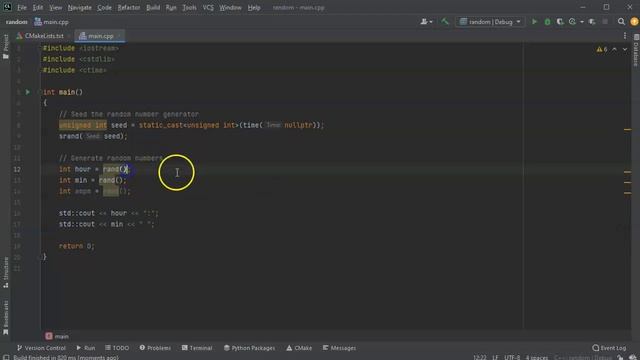640x360 pixels.
Task: Open the Structure tool window
Action: point(6,272)
